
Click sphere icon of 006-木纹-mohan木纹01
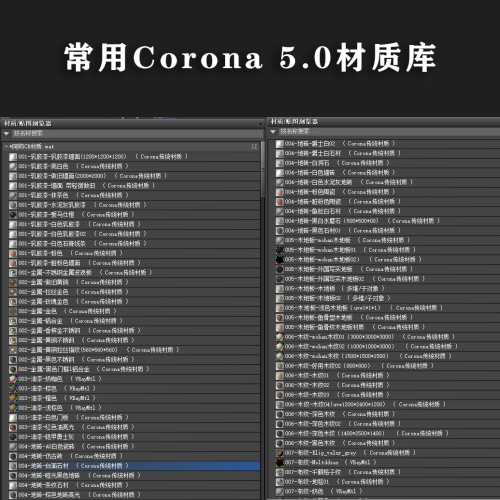click(x=280, y=337)
